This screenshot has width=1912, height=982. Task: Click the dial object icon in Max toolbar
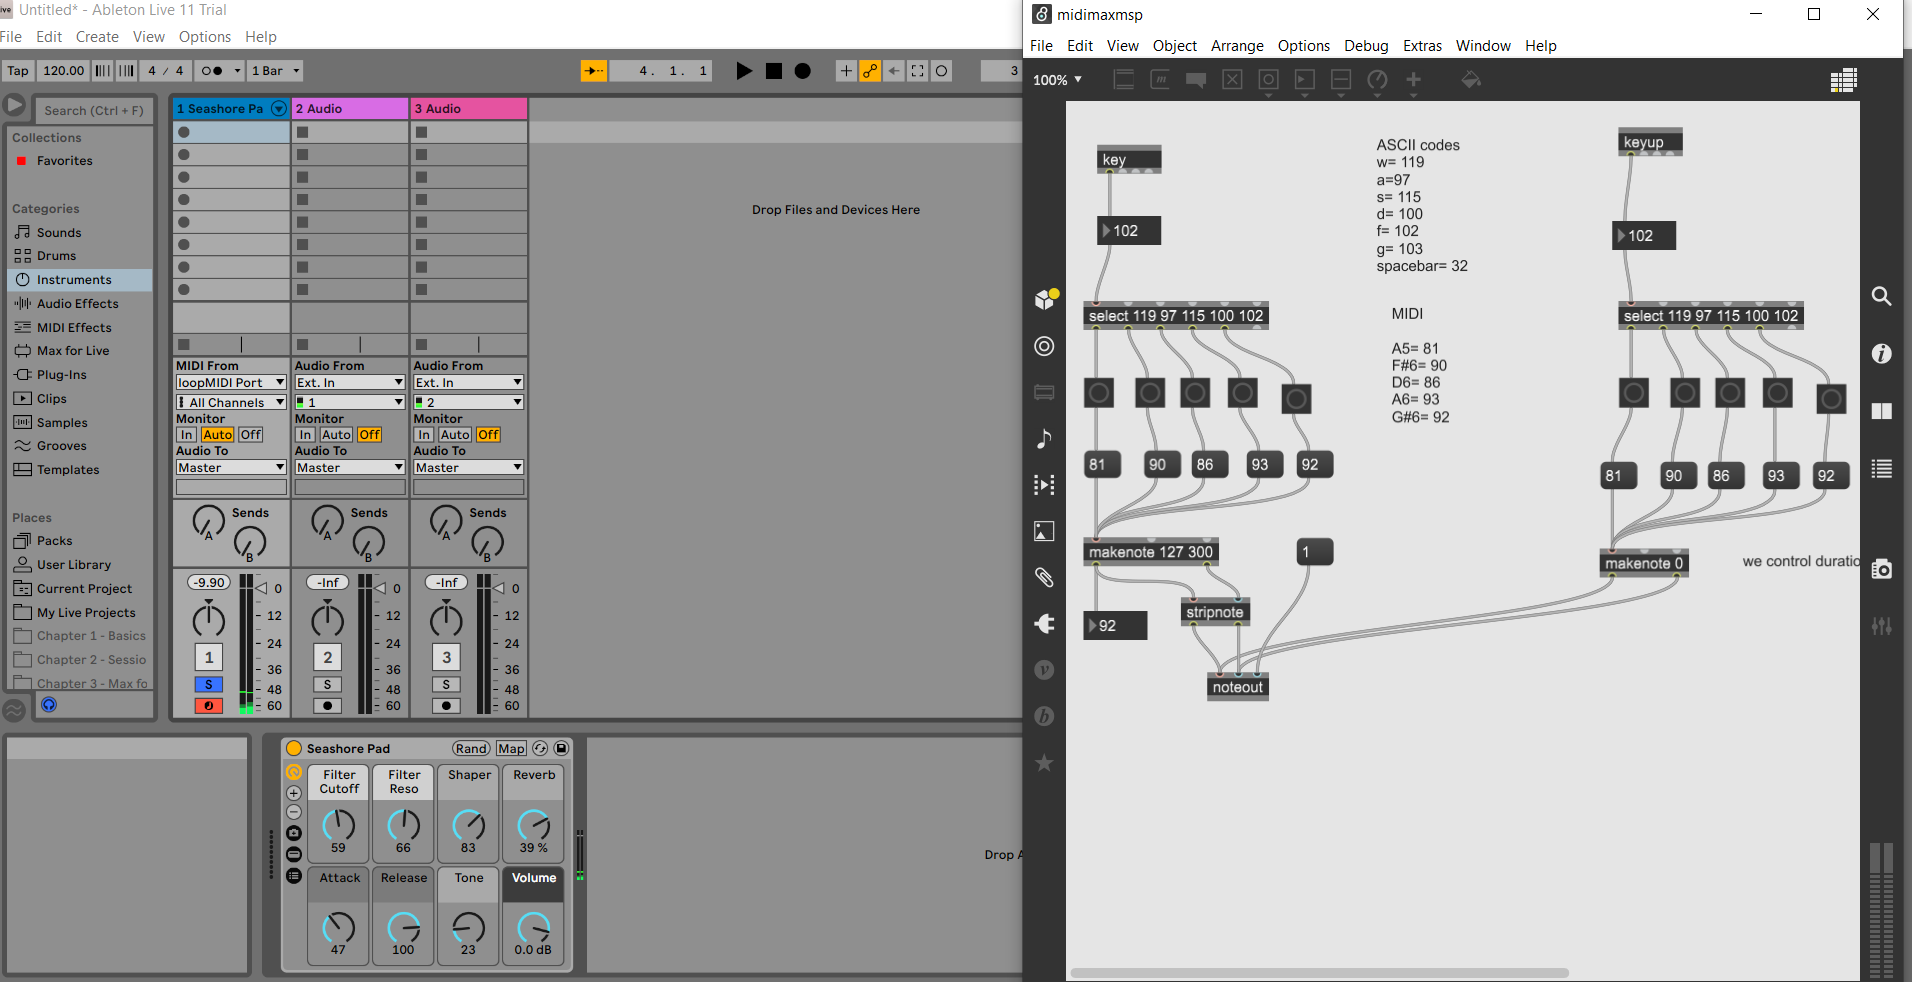click(1377, 80)
